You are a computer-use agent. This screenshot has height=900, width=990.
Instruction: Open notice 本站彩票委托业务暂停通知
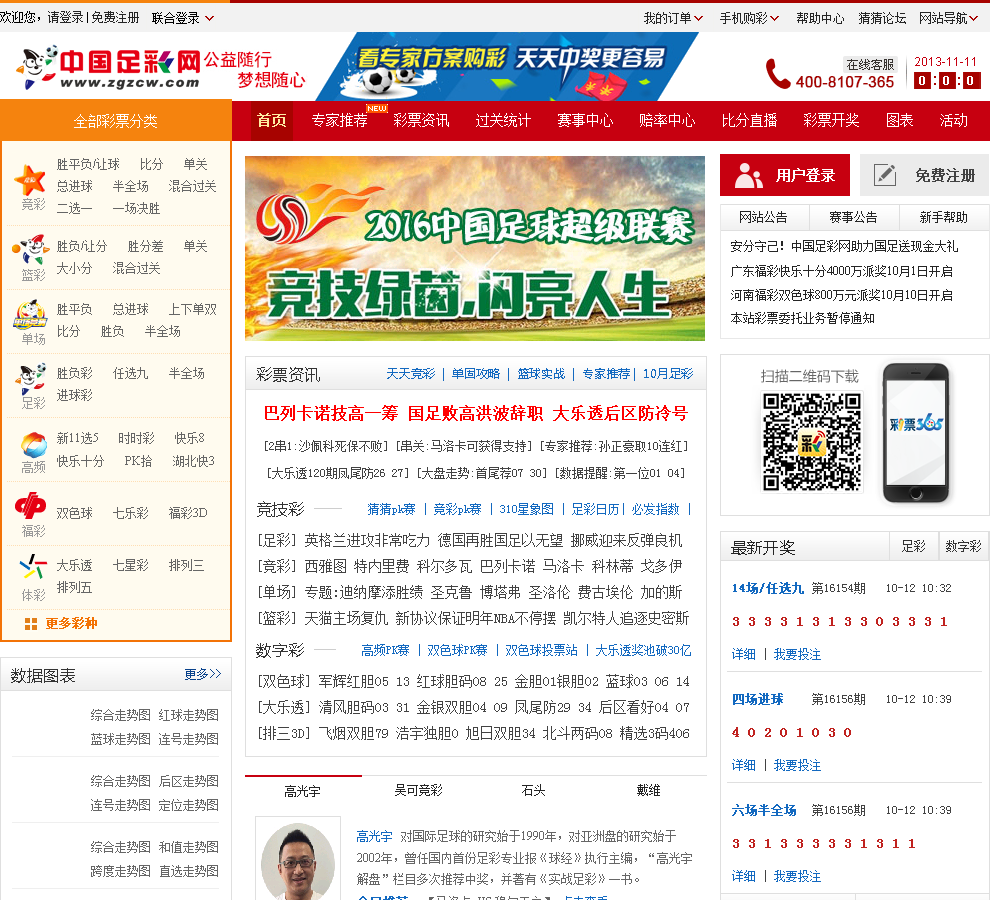coord(802,318)
